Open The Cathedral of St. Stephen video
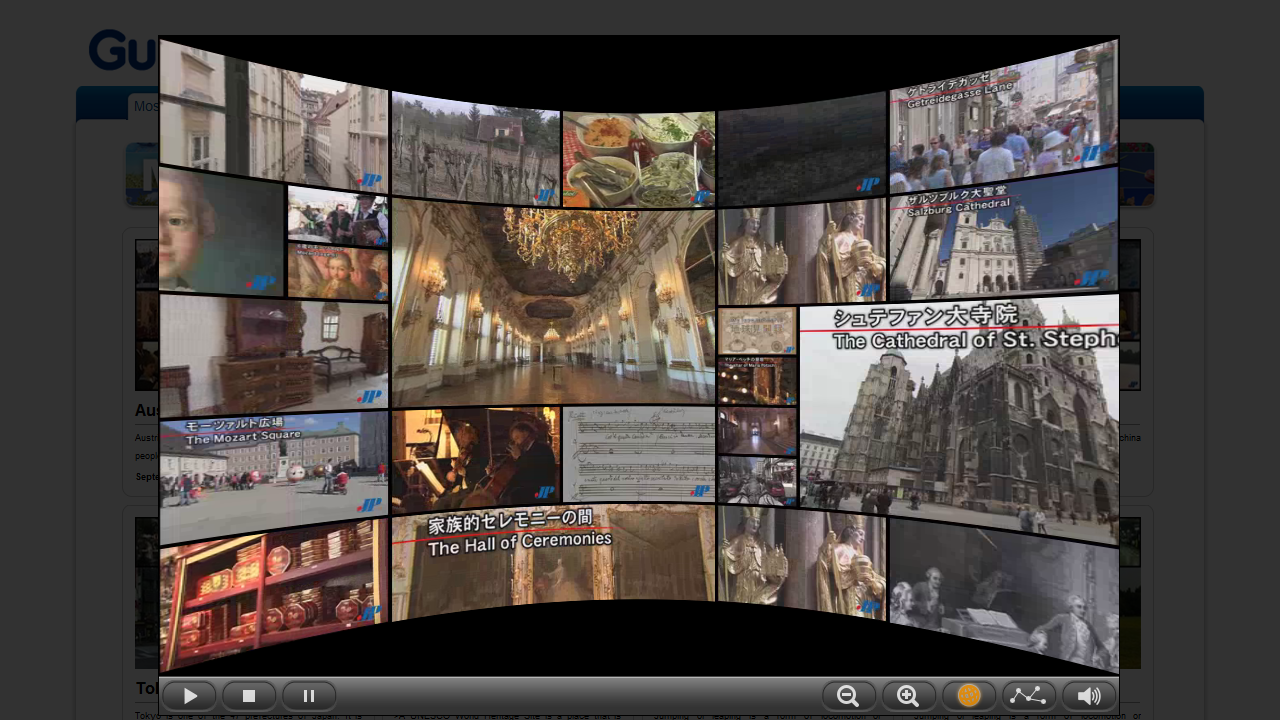Screen dimensions: 1280x720 [959, 418]
